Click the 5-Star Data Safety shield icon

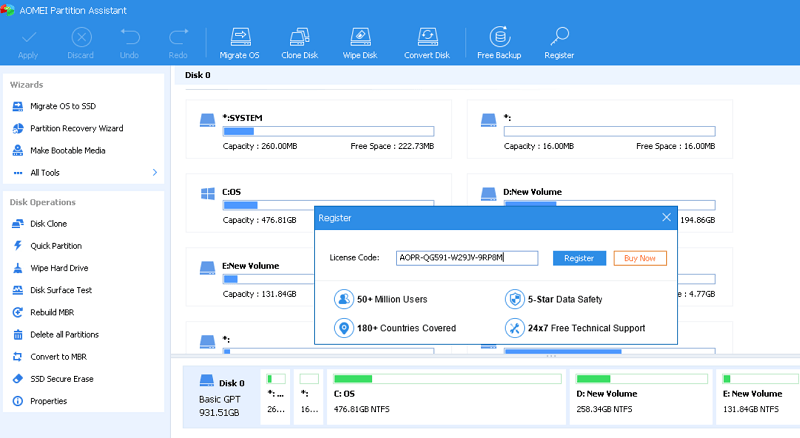pos(515,299)
